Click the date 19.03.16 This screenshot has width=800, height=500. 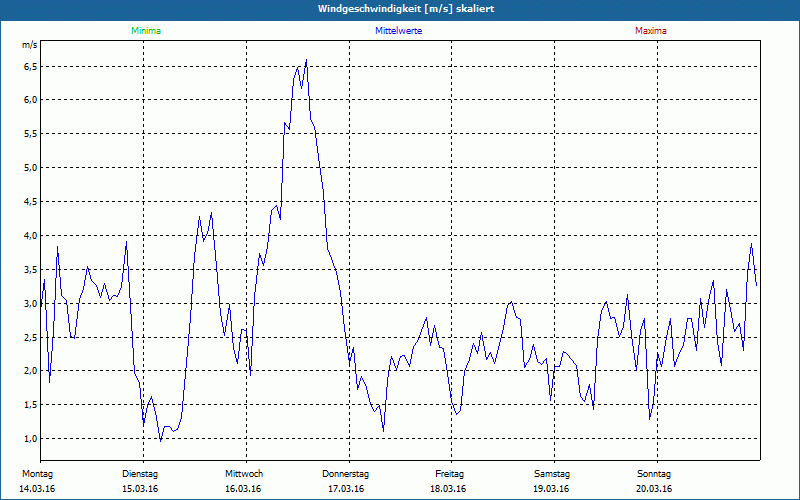click(x=551, y=489)
